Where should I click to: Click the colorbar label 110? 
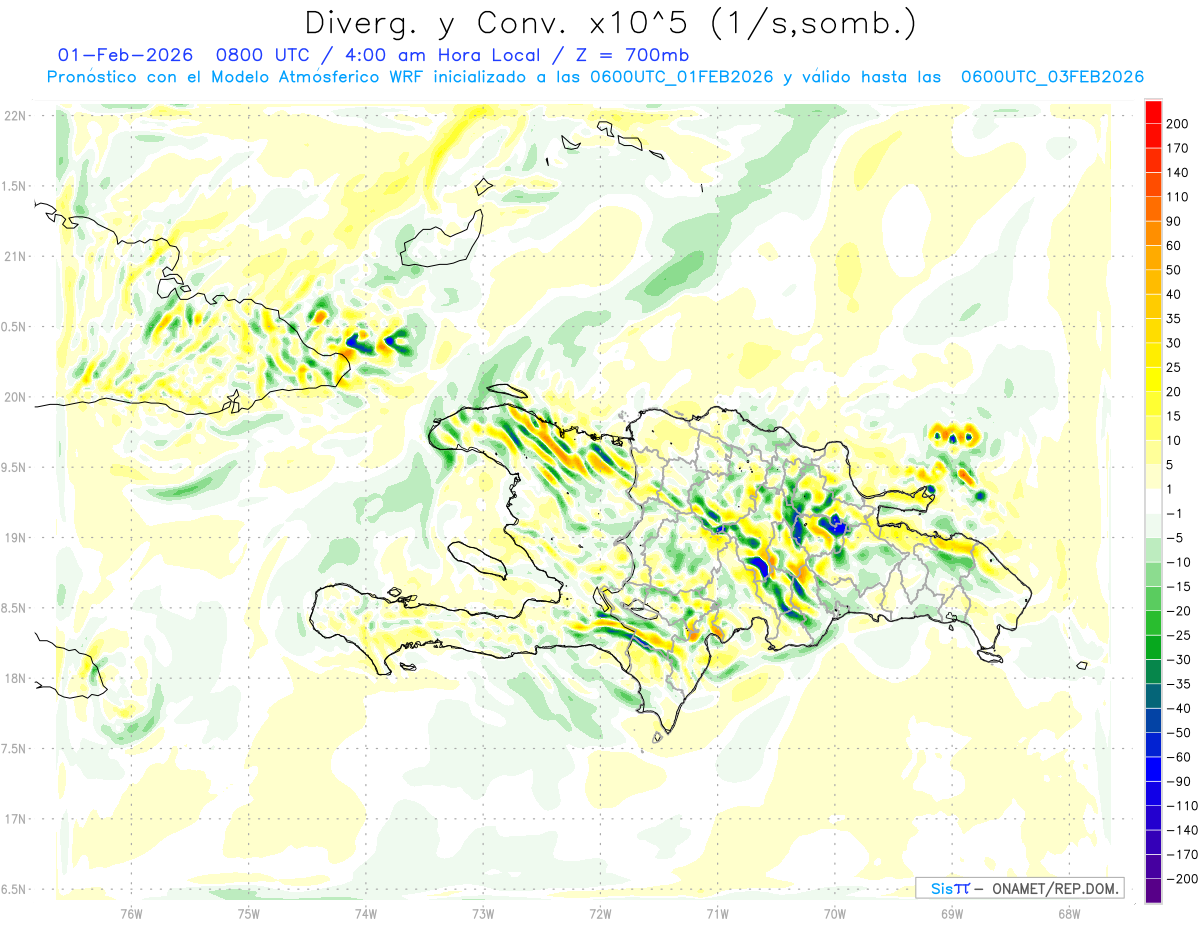point(1177,197)
